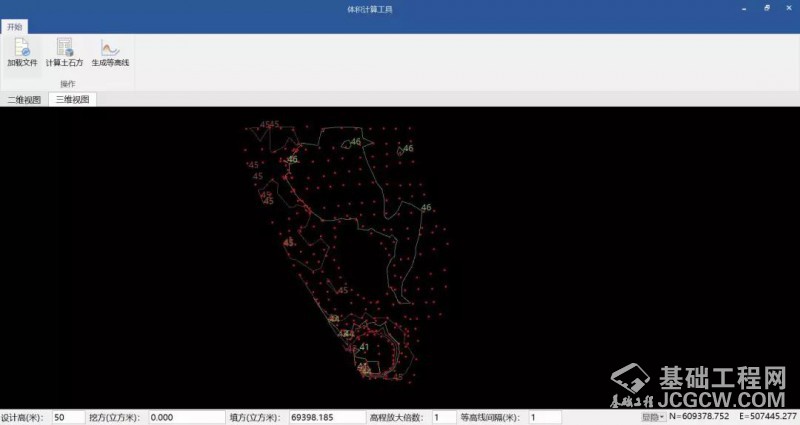
Task: Run the Calculate Earthwork (计算土石方) tool
Action: pyautogui.click(x=65, y=52)
